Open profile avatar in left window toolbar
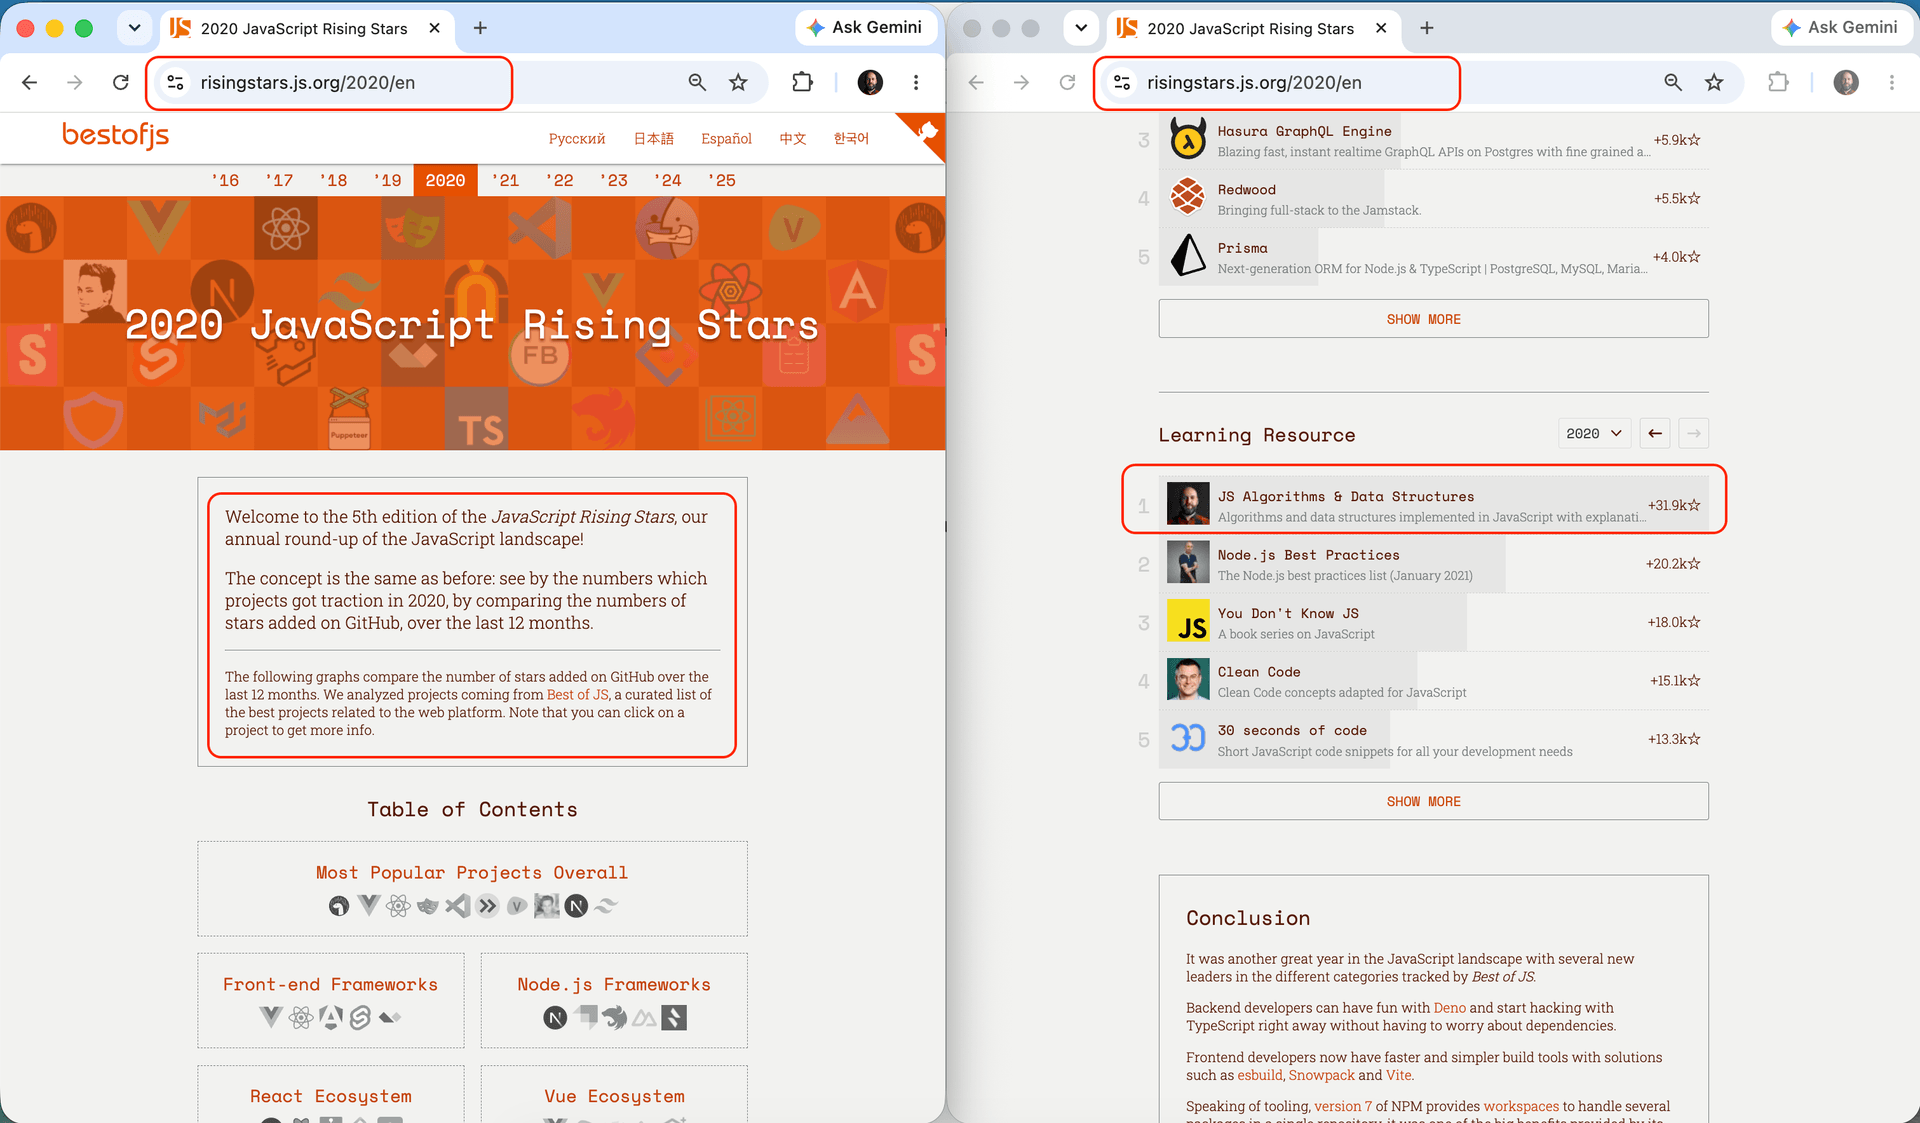 pyautogui.click(x=870, y=83)
